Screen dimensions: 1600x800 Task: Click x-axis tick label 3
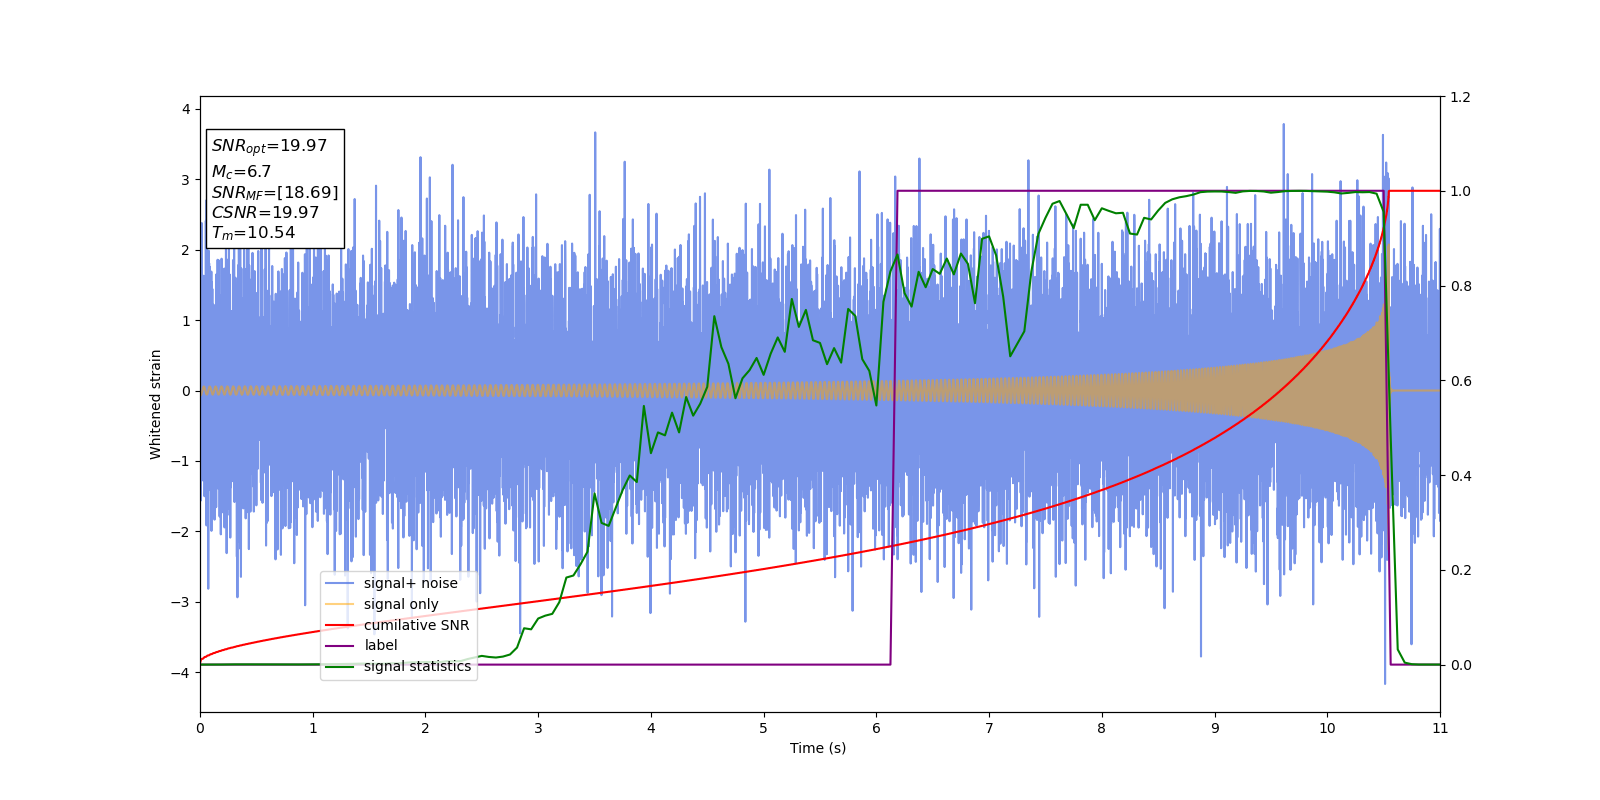click(x=538, y=728)
